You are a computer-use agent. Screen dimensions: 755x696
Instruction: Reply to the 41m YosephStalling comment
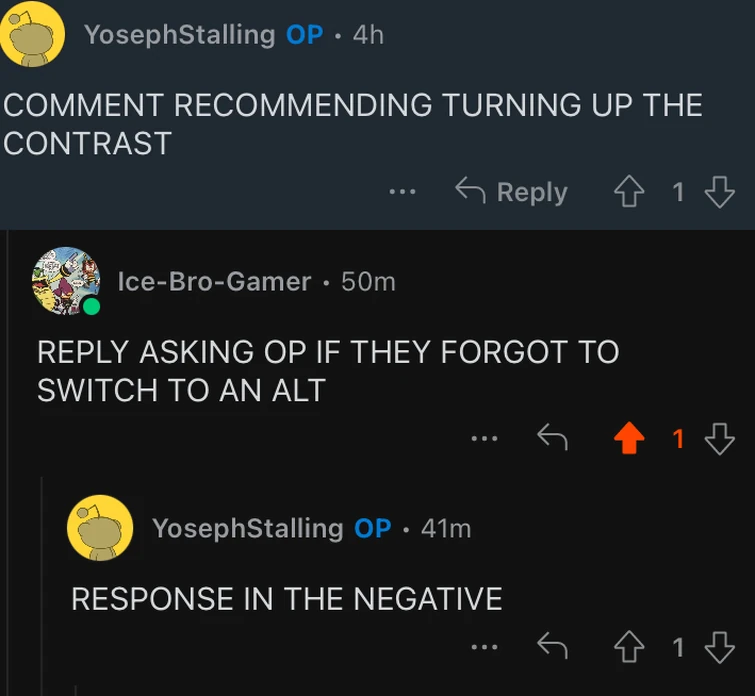551,646
